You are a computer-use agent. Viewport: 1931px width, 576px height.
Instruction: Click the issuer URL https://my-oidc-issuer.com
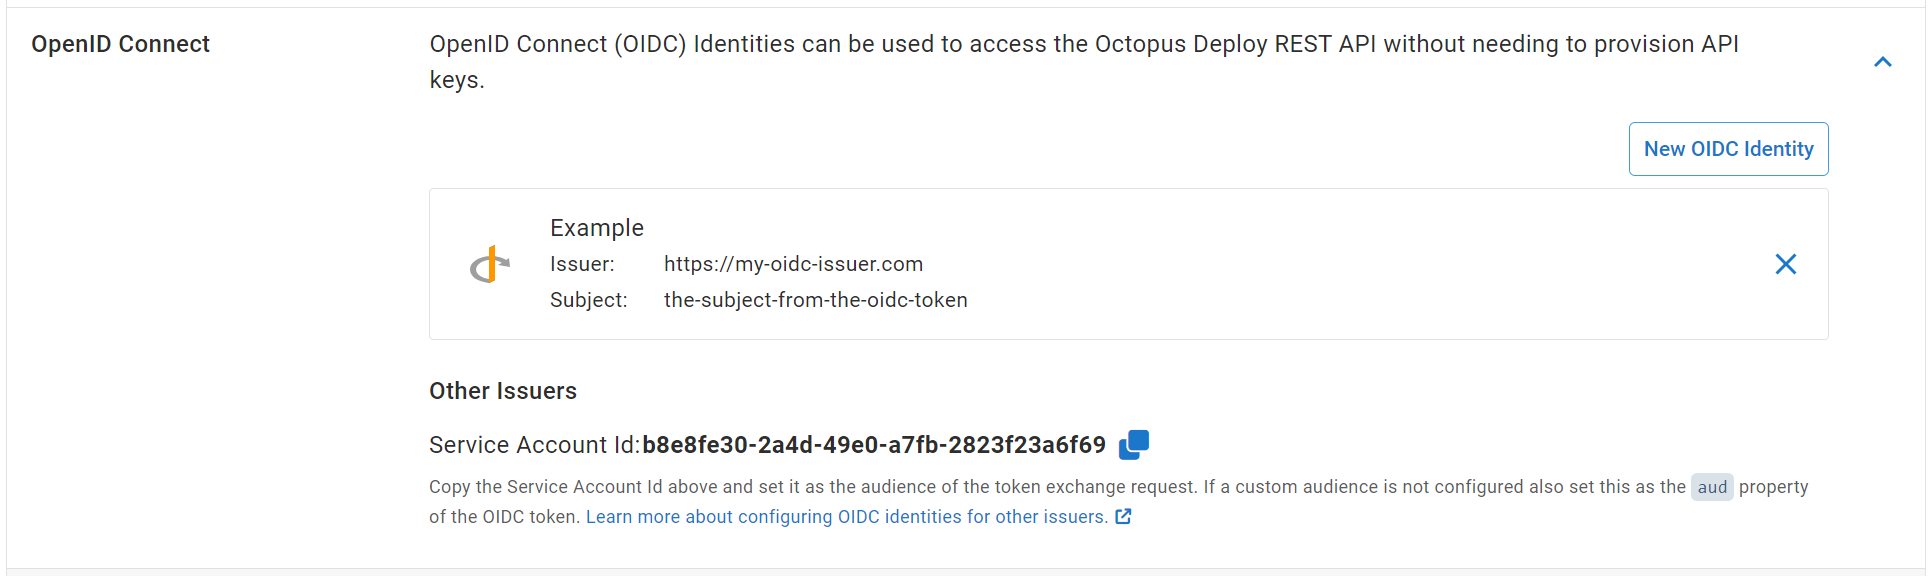[793, 264]
